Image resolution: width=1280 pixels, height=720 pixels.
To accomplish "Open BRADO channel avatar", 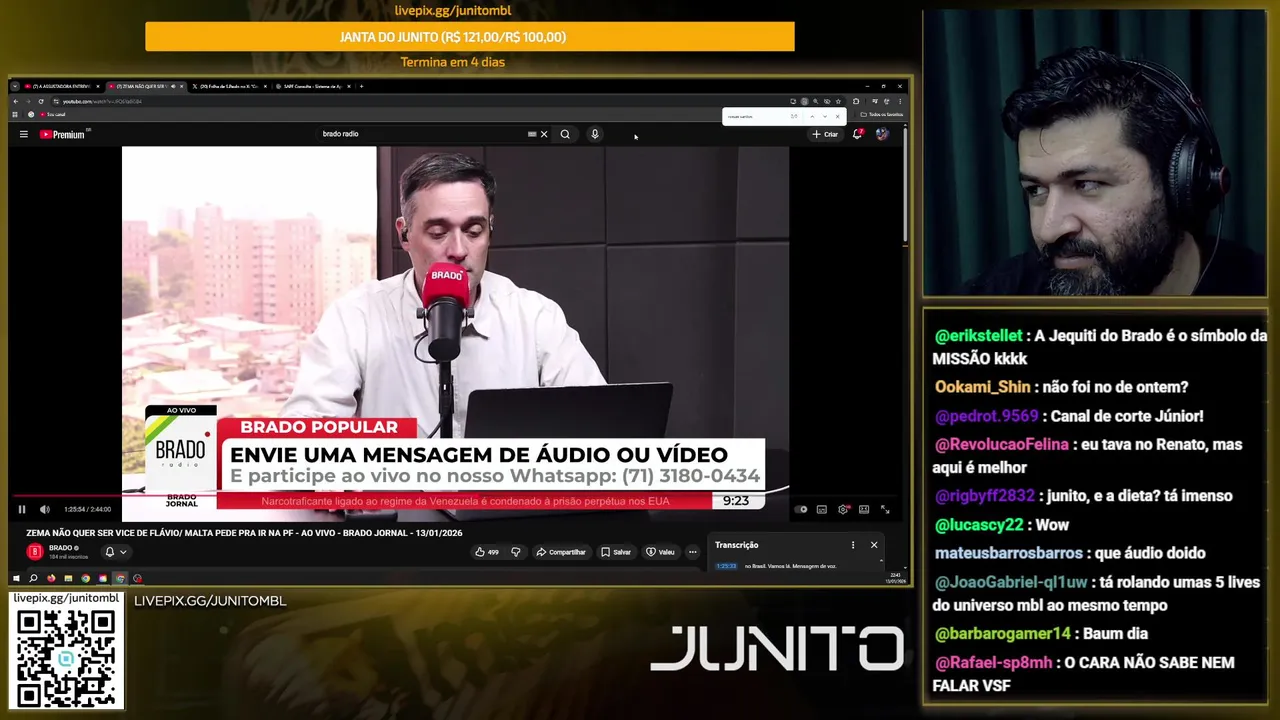I will coord(35,551).
